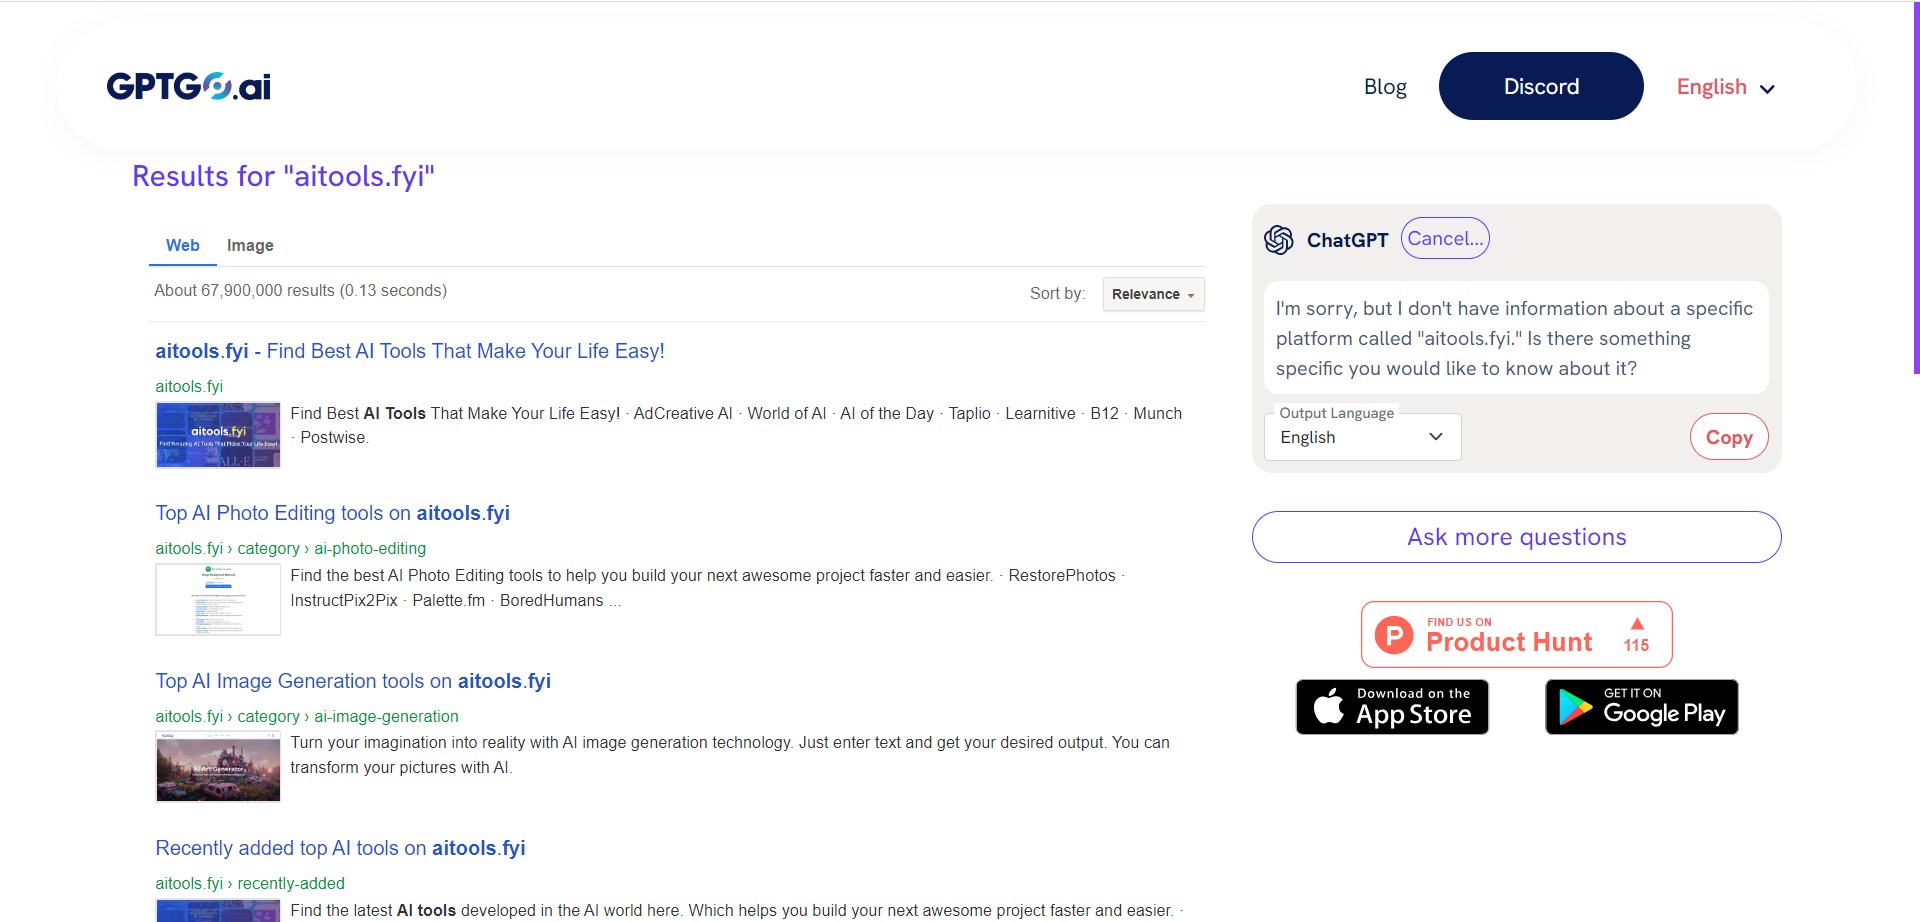This screenshot has height=922, width=1920.
Task: Click the GPTGO.ai logo
Action: 187,85
